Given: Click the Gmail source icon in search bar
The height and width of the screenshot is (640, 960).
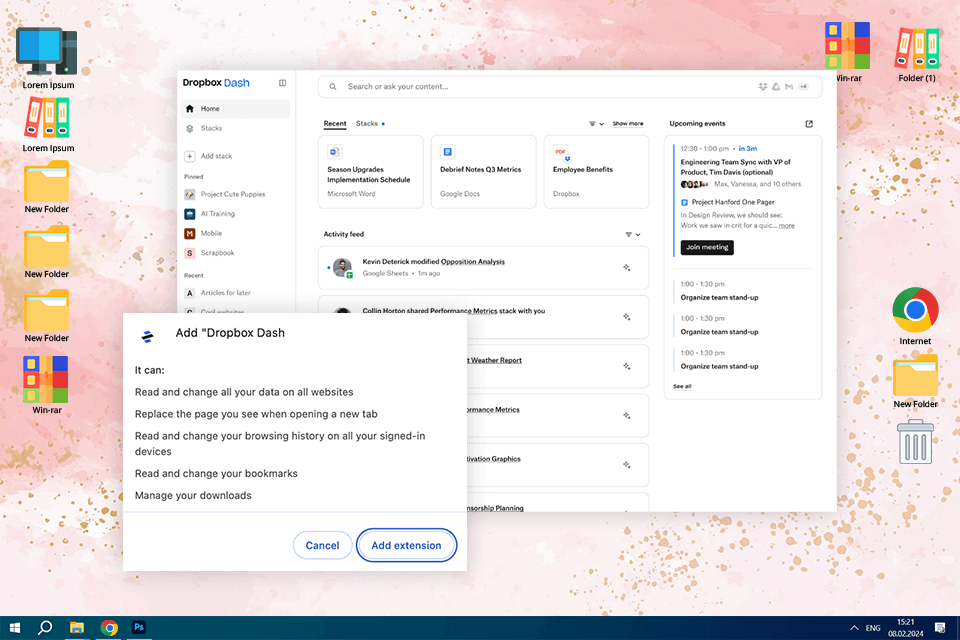Looking at the screenshot, I should [789, 86].
